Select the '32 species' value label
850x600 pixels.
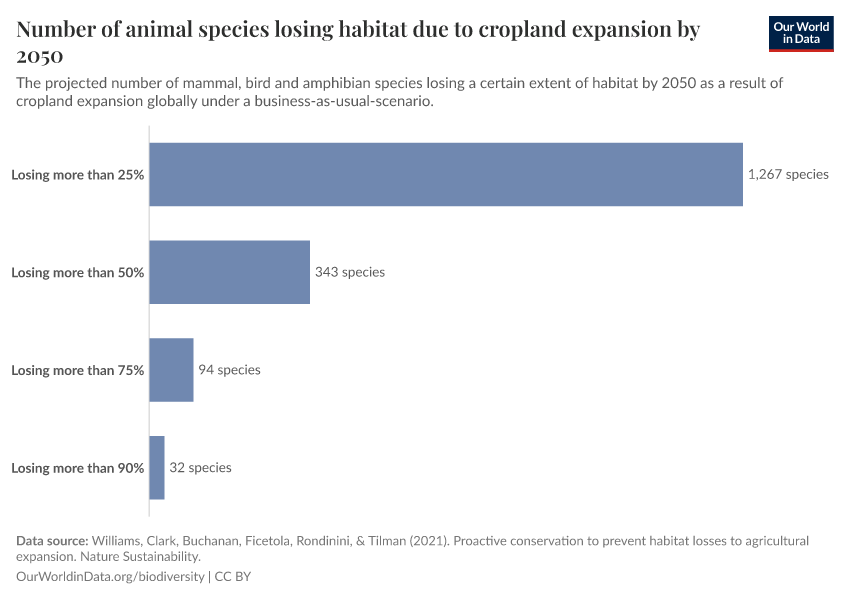(200, 468)
